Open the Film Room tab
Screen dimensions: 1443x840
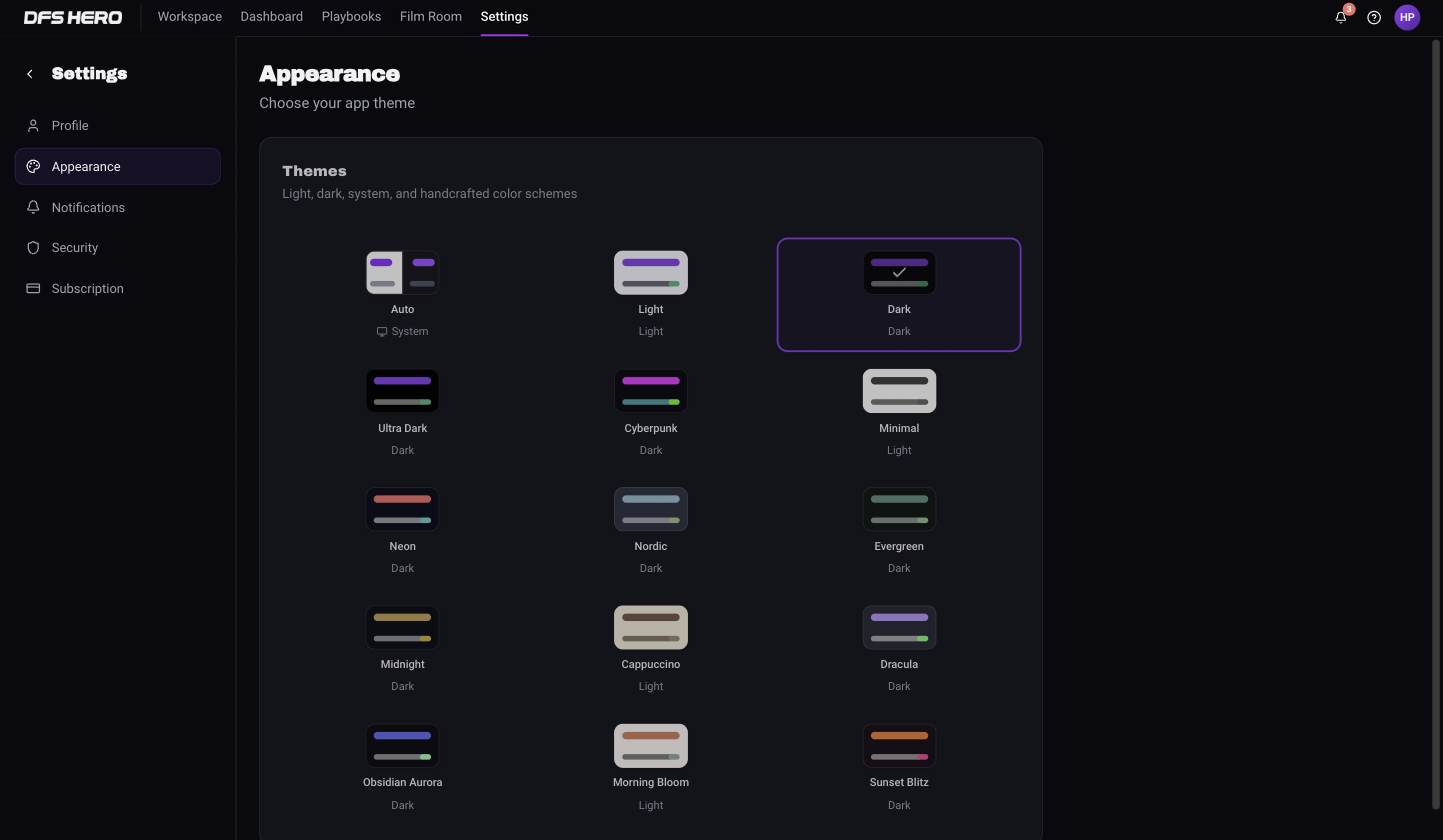tap(431, 17)
